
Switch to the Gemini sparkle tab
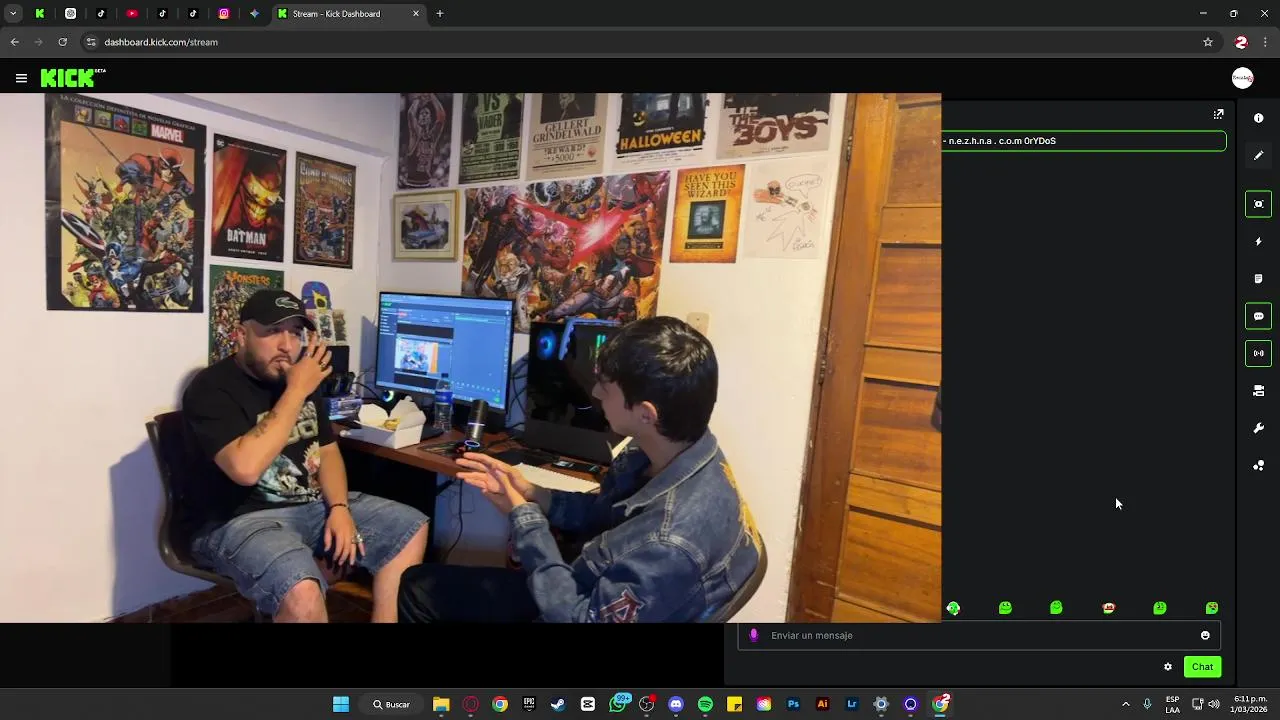tap(254, 13)
